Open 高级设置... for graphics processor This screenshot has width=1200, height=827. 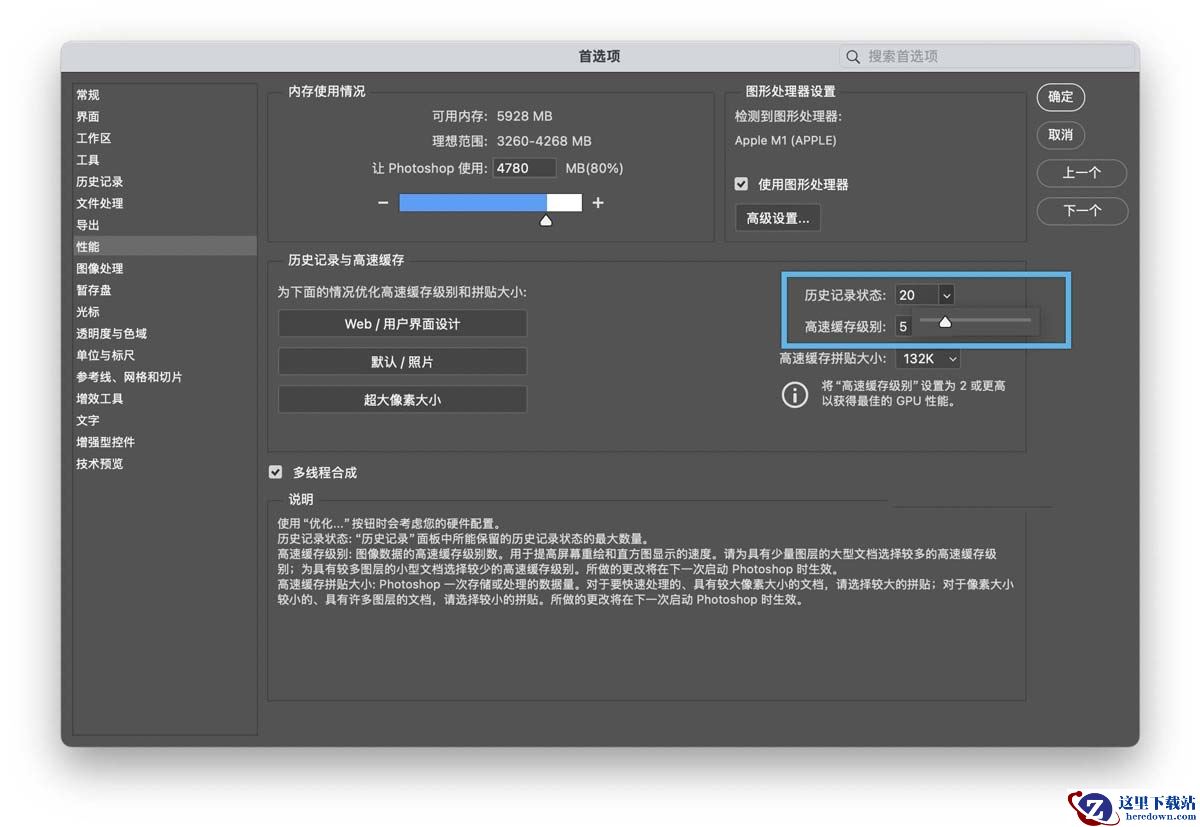778,218
